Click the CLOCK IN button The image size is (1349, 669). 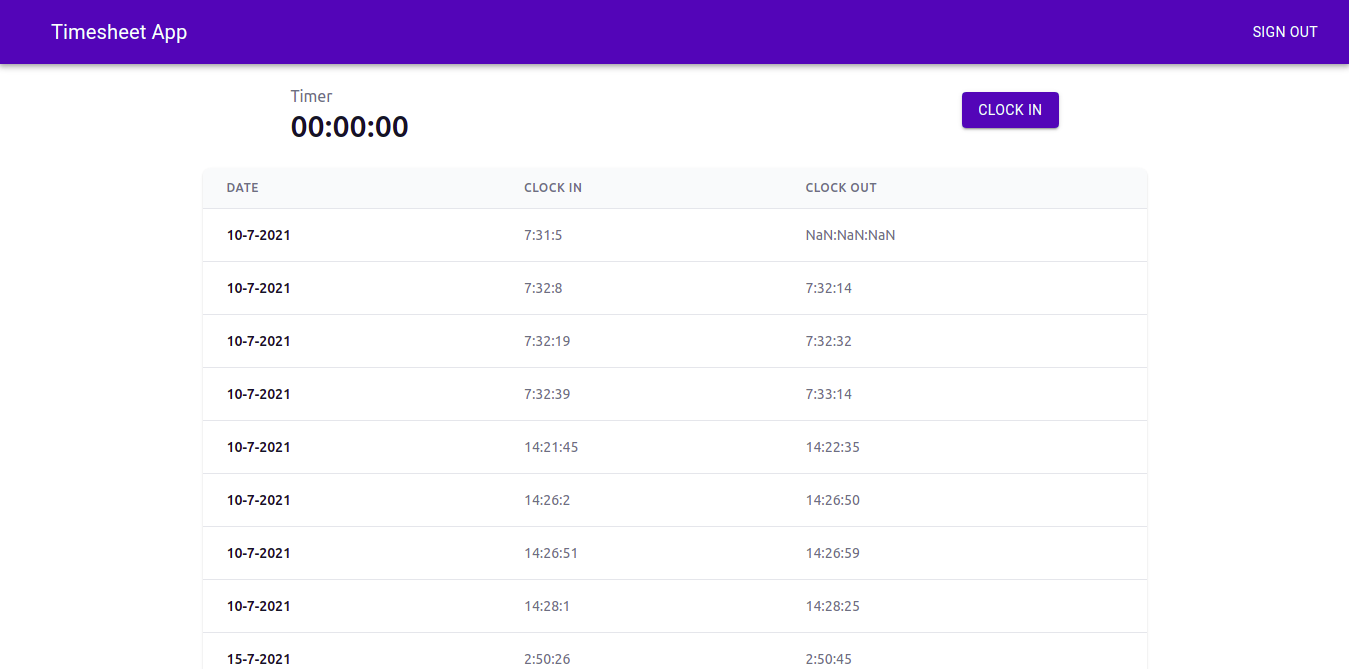tap(1010, 110)
